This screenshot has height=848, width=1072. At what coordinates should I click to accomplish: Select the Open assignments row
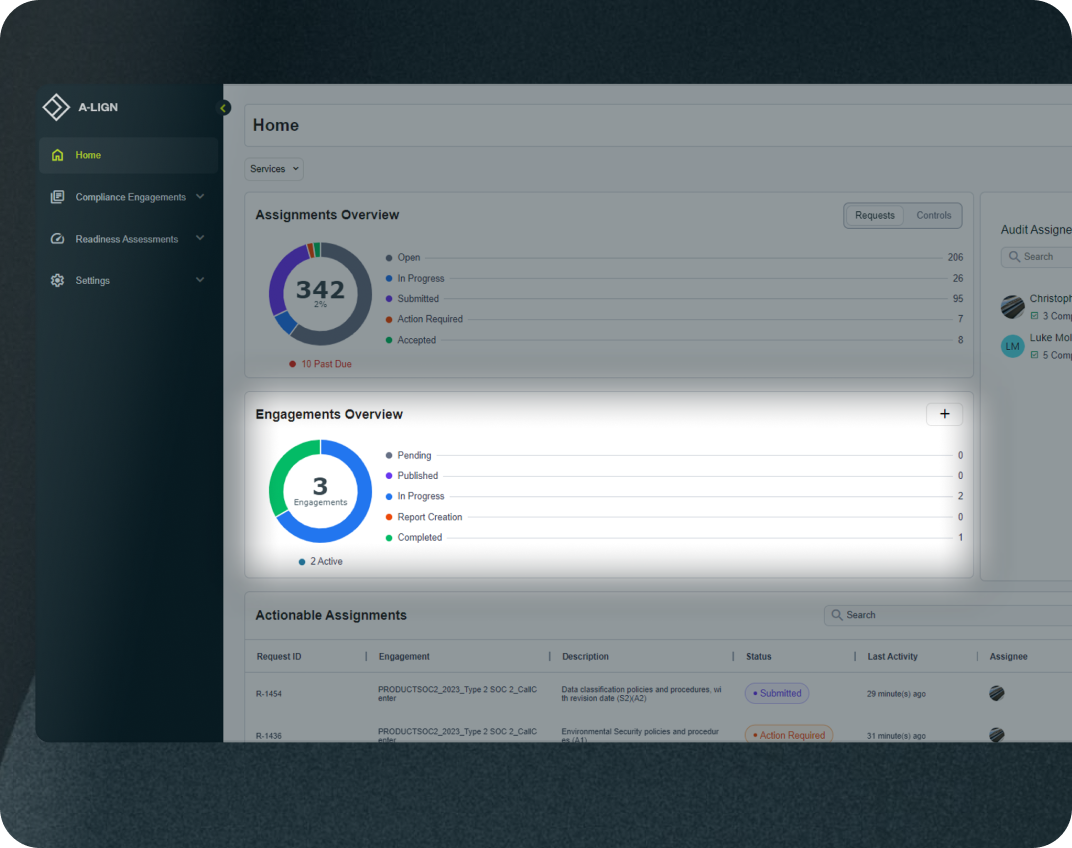(674, 258)
